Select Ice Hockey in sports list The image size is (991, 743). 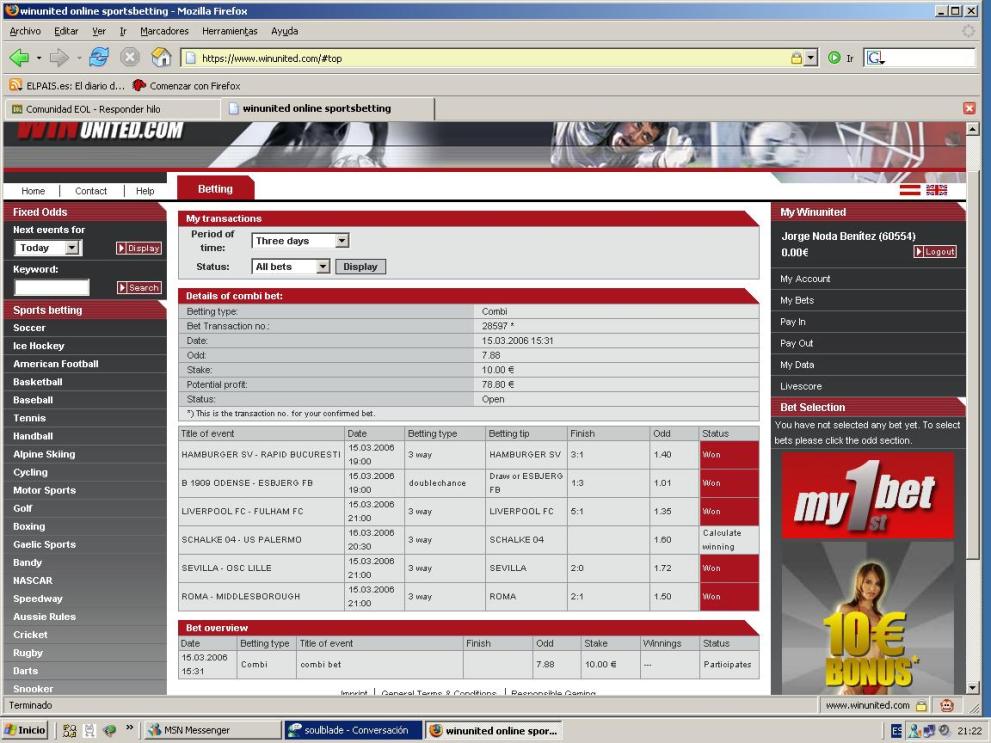[x=39, y=346]
